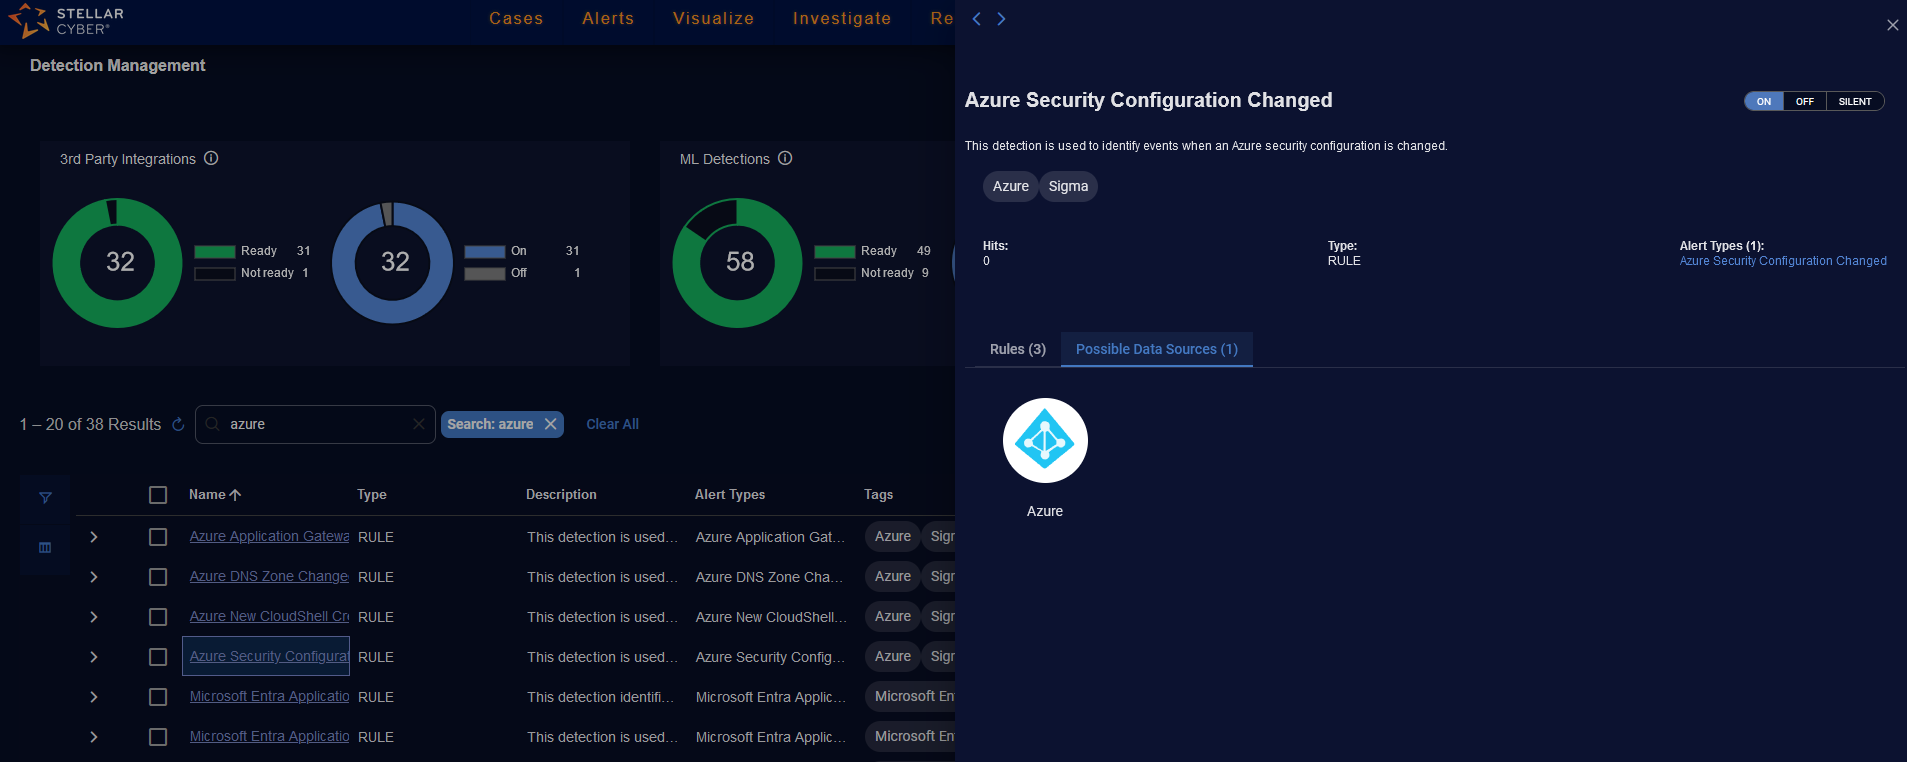The image size is (1907, 762).
Task: Expand the Azure Application Gateway row
Action: point(94,537)
